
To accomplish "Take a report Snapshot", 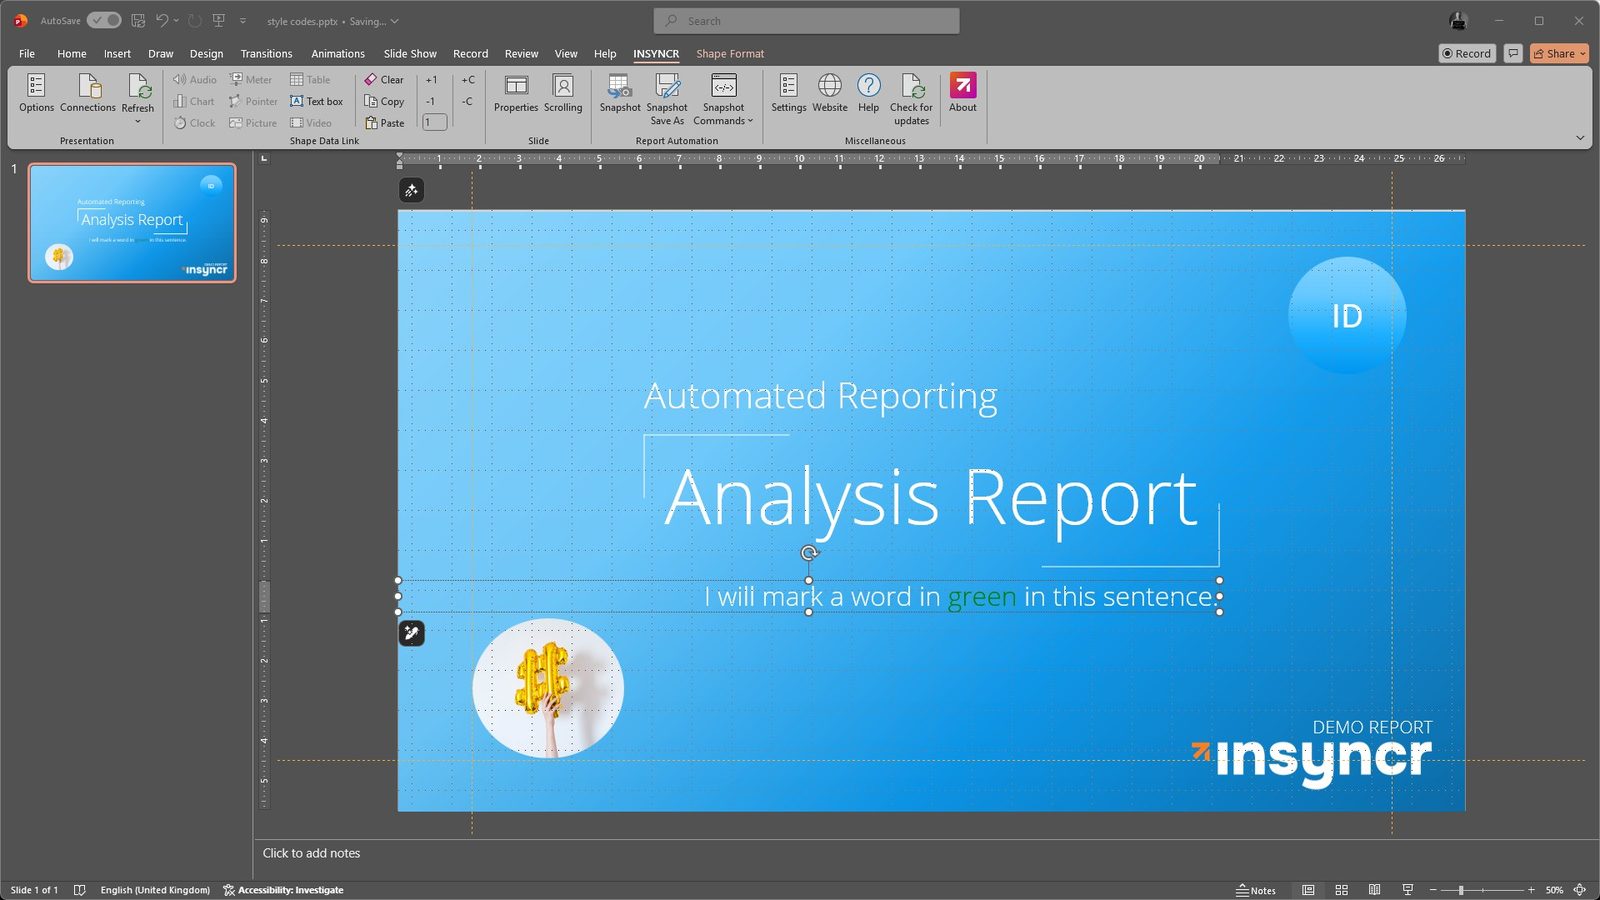I will pyautogui.click(x=620, y=93).
